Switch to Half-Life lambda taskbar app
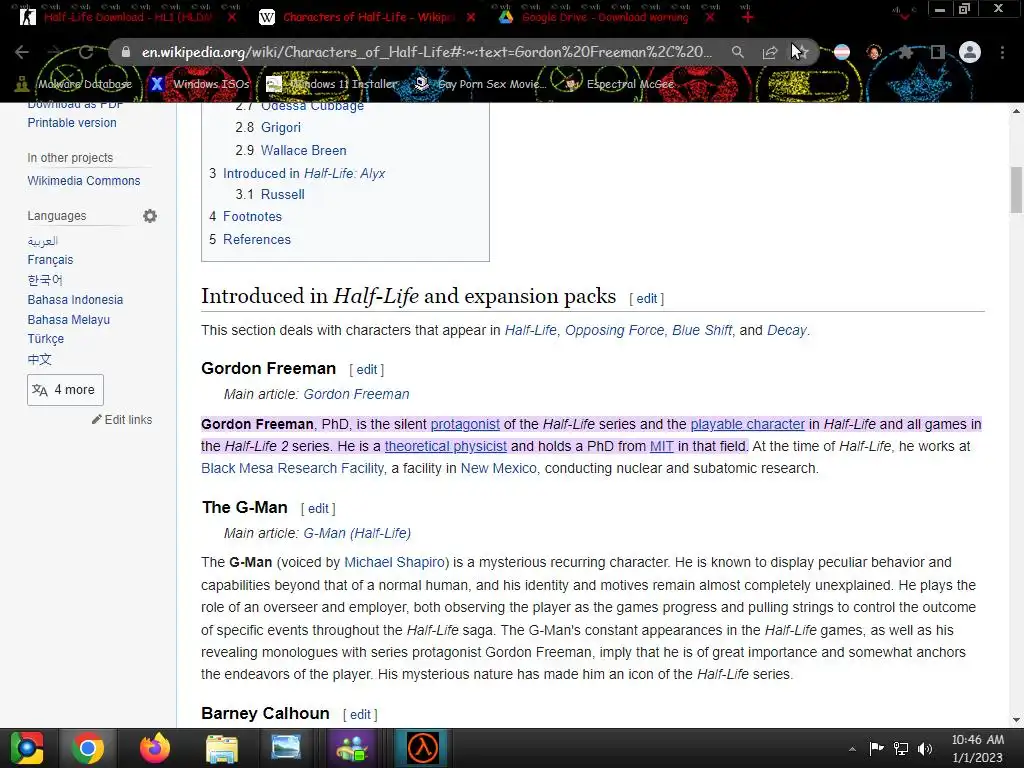 point(422,748)
